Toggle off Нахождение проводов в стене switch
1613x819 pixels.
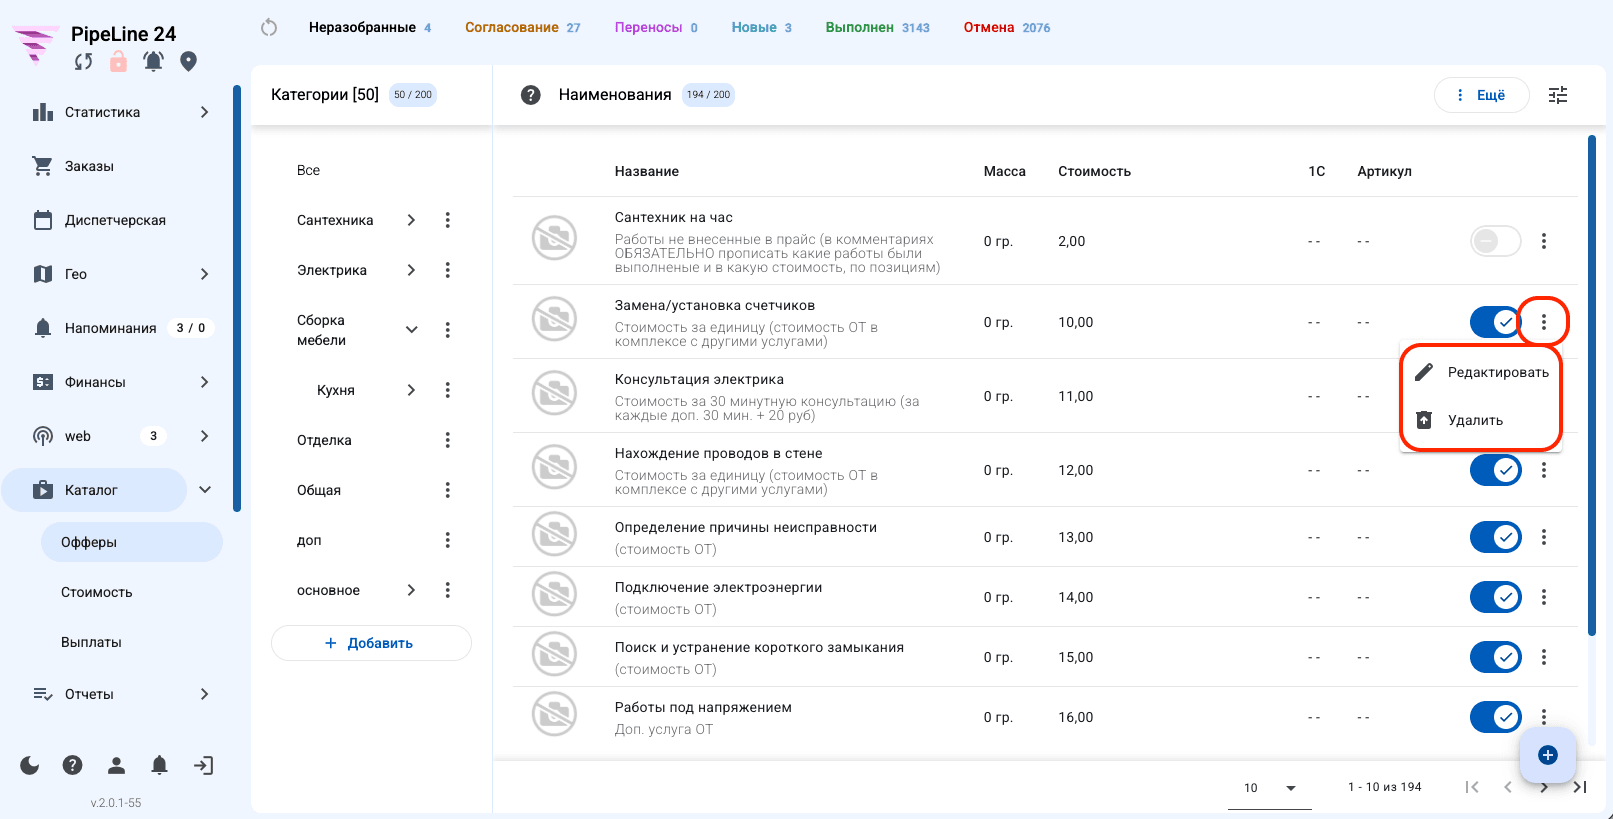pyautogui.click(x=1495, y=470)
